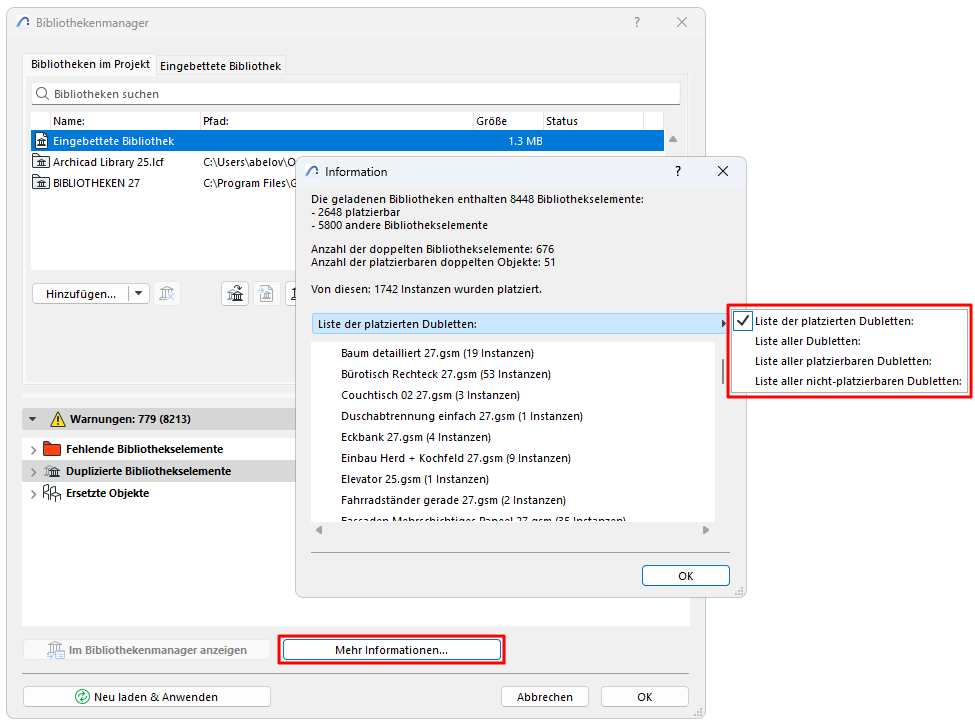The width and height of the screenshot is (975, 724).
Task: Open the Hinzufügen dropdown arrow
Action: (x=139, y=294)
